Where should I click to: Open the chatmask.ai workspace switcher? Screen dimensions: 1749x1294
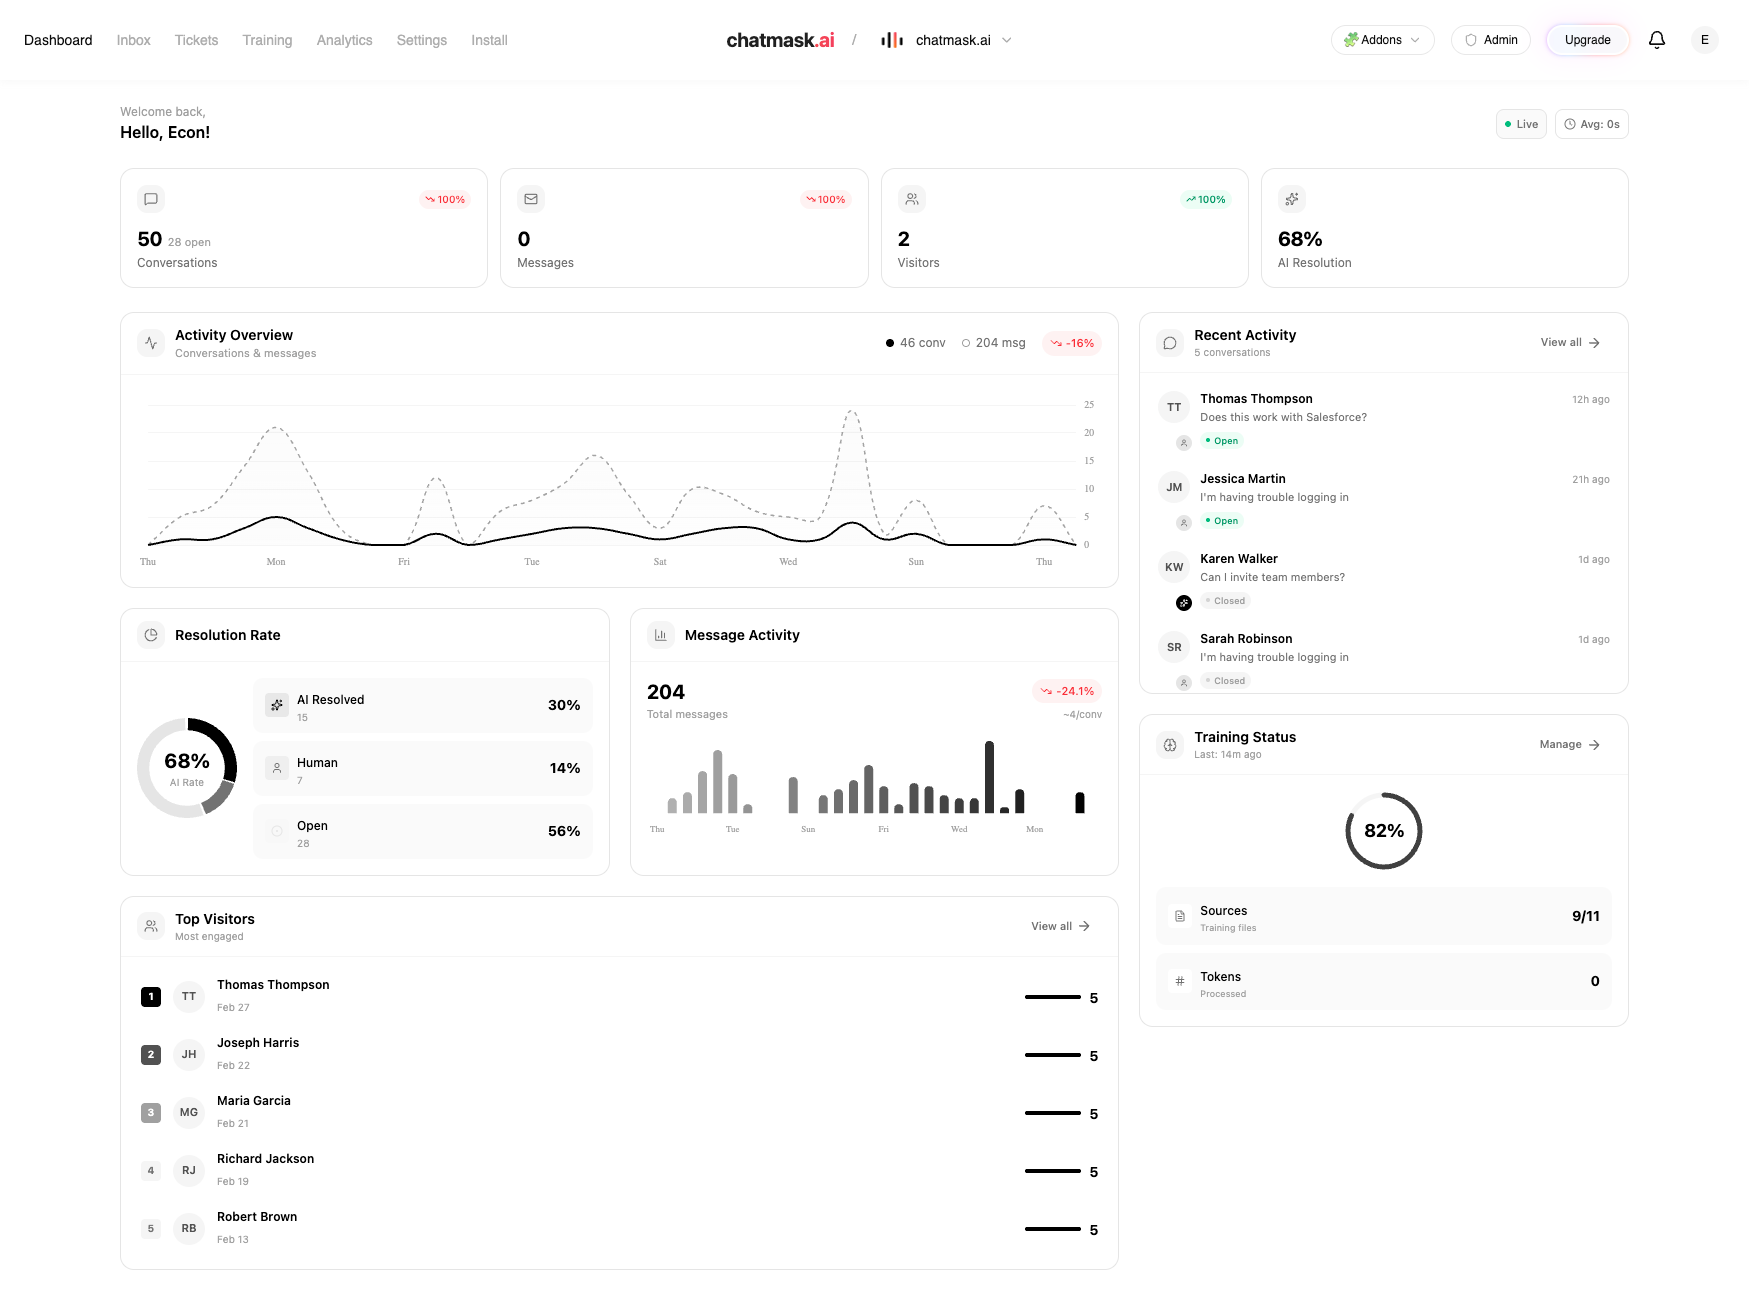coord(946,40)
